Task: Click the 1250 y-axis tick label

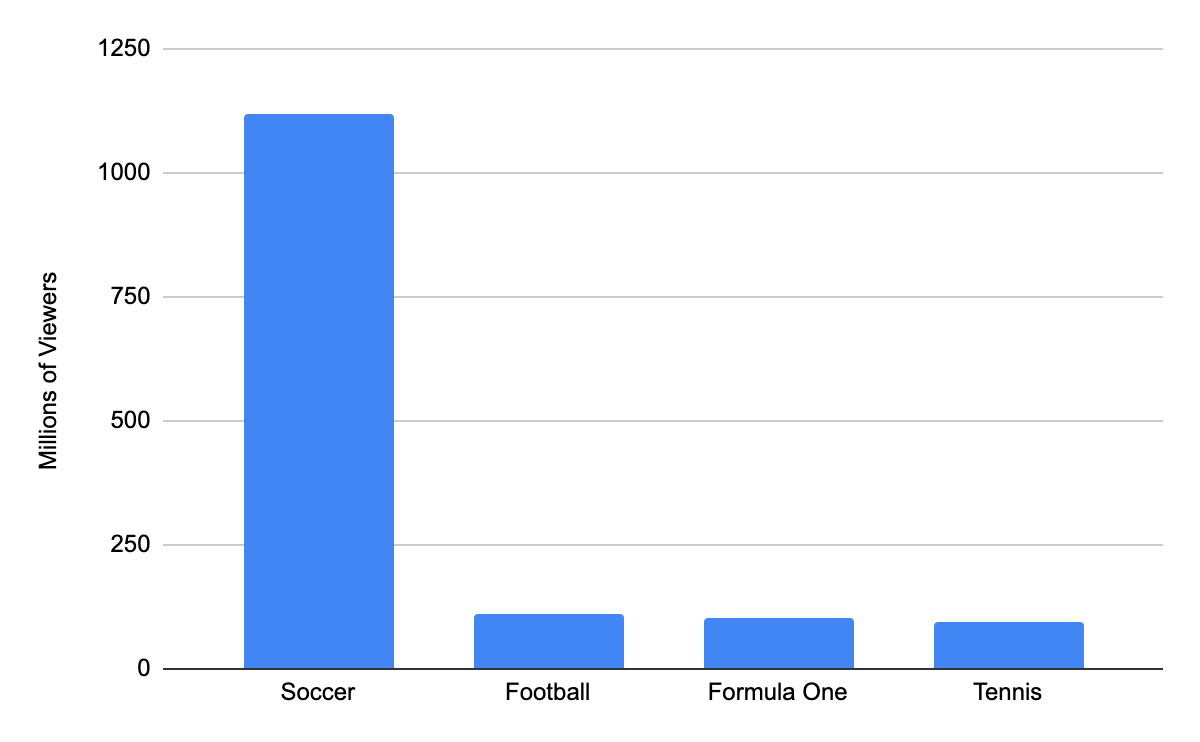Action: click(x=125, y=49)
